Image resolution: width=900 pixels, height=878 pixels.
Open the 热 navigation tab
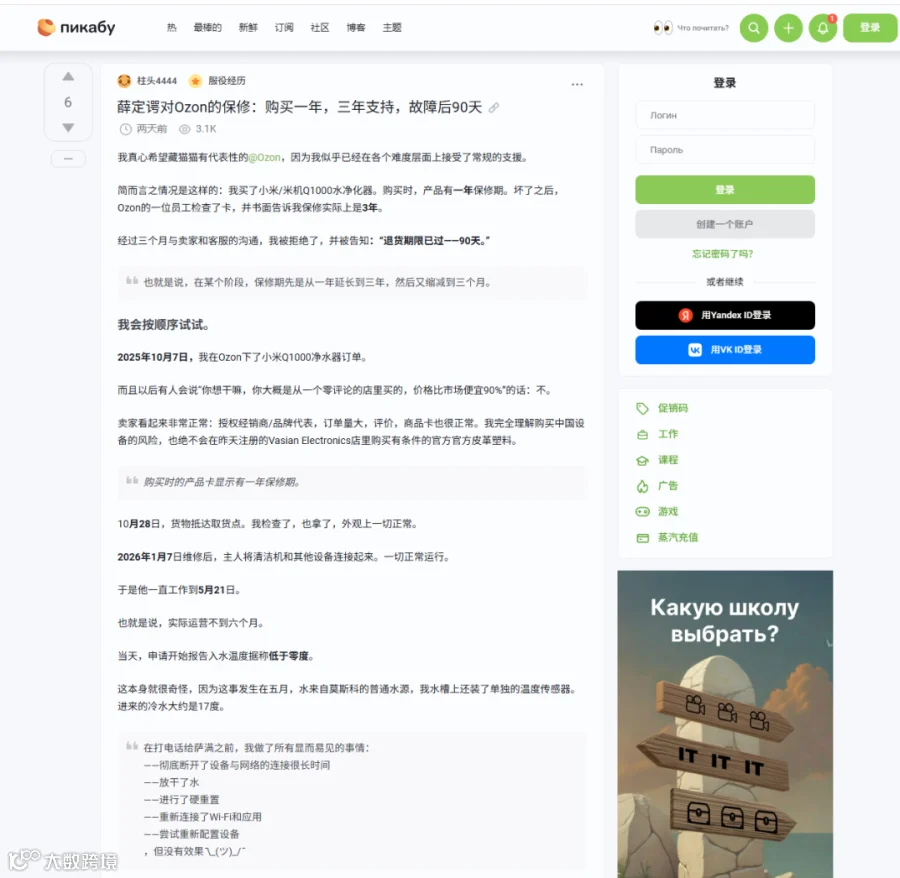tap(172, 28)
